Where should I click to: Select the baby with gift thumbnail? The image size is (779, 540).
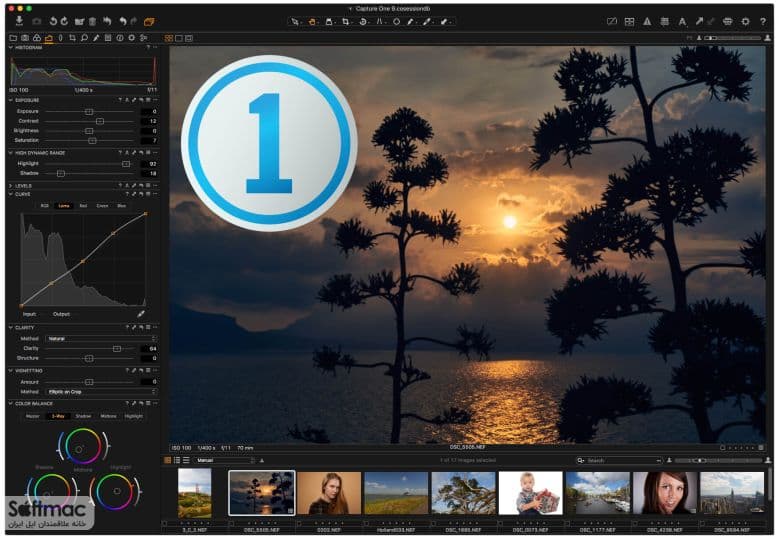[531, 493]
